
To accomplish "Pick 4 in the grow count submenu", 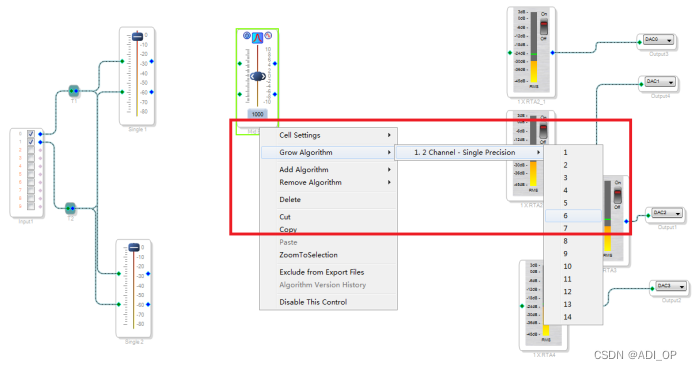I will coord(573,190).
